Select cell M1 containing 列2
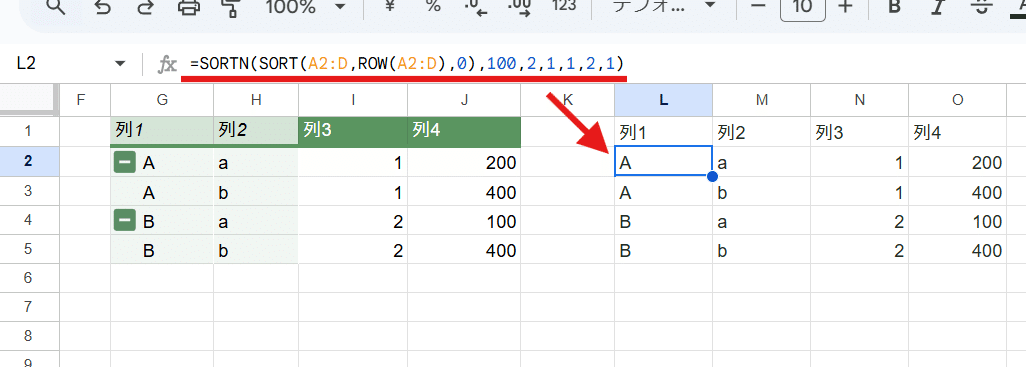This screenshot has height=367, width=1026. click(x=762, y=132)
